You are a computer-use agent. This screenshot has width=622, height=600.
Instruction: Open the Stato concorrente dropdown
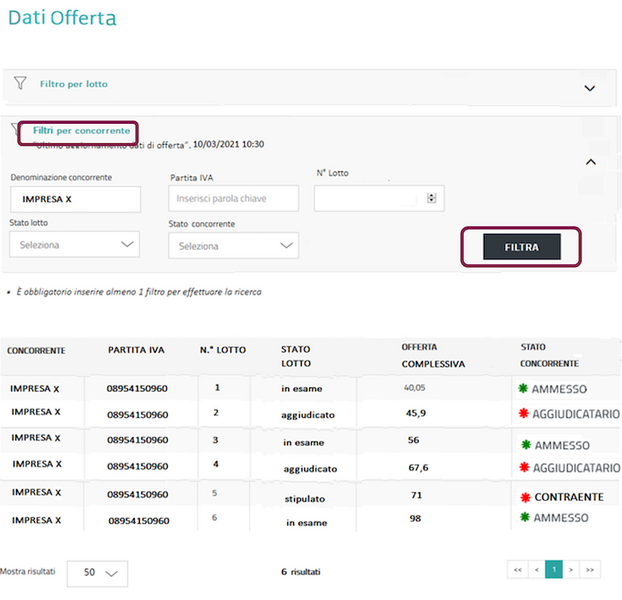click(x=233, y=245)
